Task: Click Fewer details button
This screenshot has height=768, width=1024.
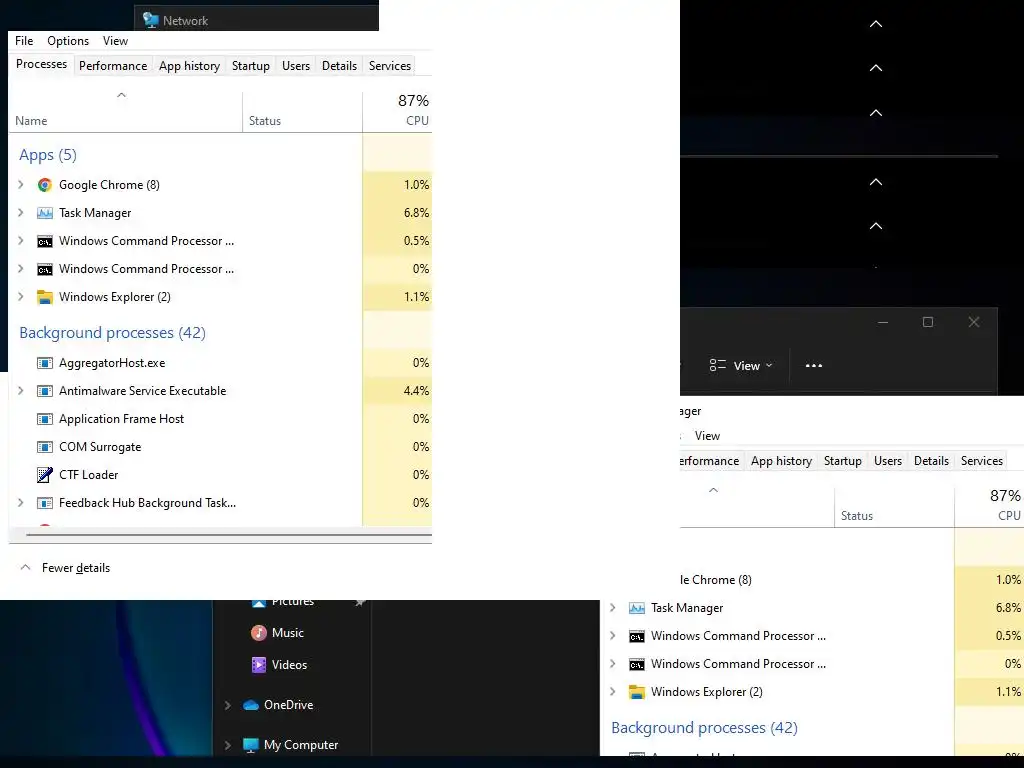Action: tap(65, 568)
